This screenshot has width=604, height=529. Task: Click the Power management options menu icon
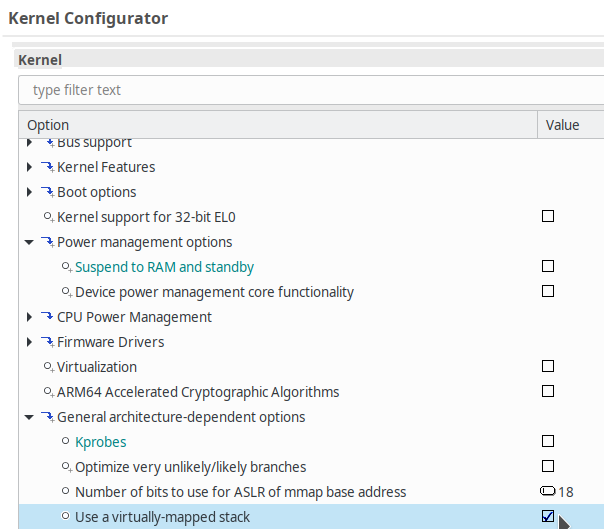pos(47,242)
